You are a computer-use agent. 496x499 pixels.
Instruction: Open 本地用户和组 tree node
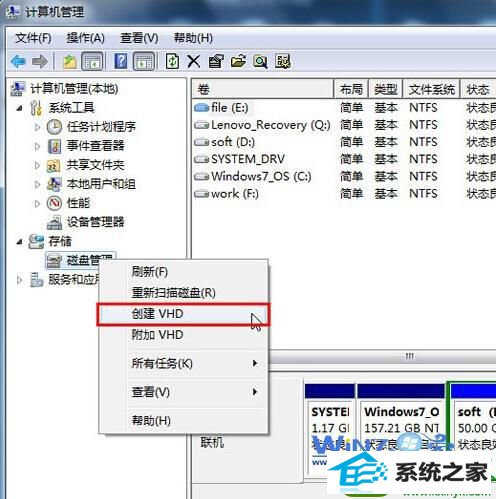click(x=101, y=184)
